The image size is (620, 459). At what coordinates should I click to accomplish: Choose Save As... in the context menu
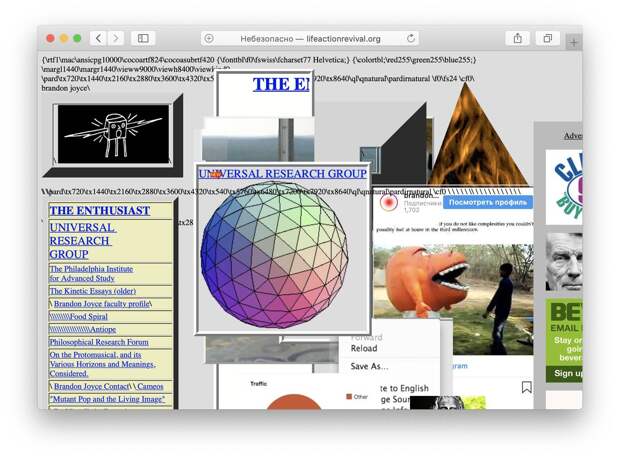tap(369, 366)
